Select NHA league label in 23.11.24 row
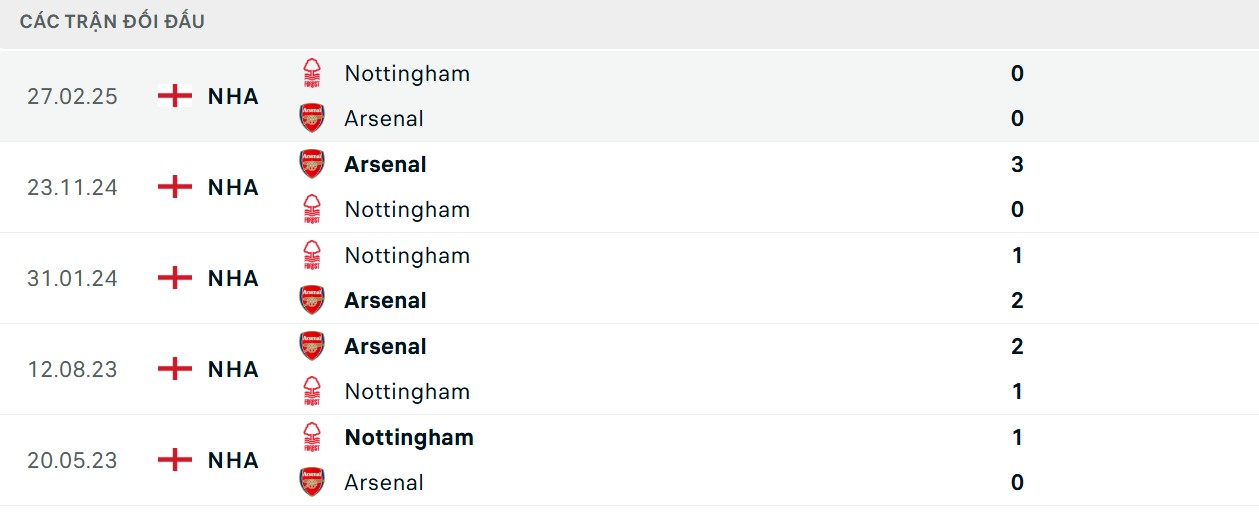Screen dimensions: 1259x528 [x=233, y=187]
